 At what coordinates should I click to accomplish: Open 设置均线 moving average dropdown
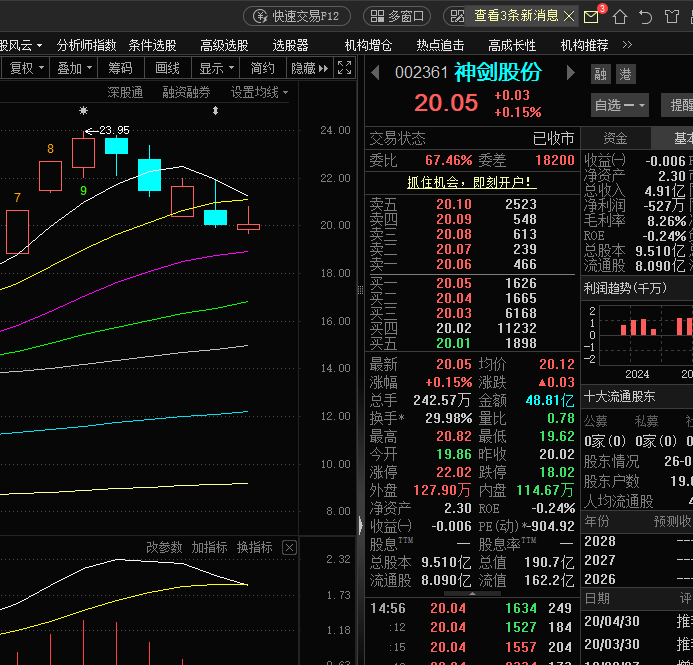click(x=259, y=92)
